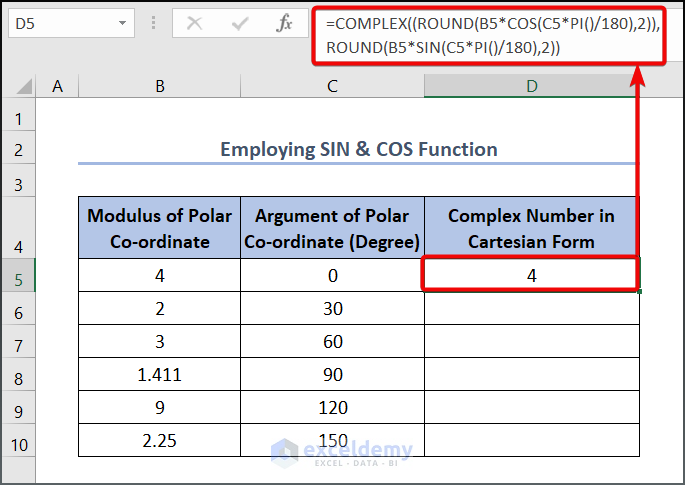The width and height of the screenshot is (685, 485).
Task: Select column C header
Action: (x=332, y=86)
